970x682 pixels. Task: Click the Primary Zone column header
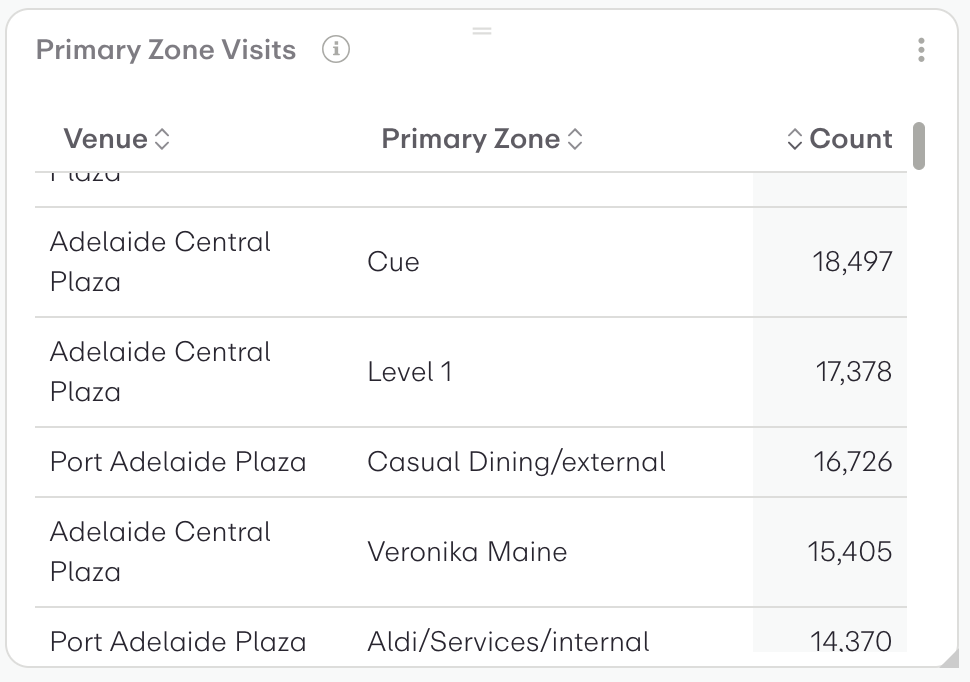pos(471,139)
